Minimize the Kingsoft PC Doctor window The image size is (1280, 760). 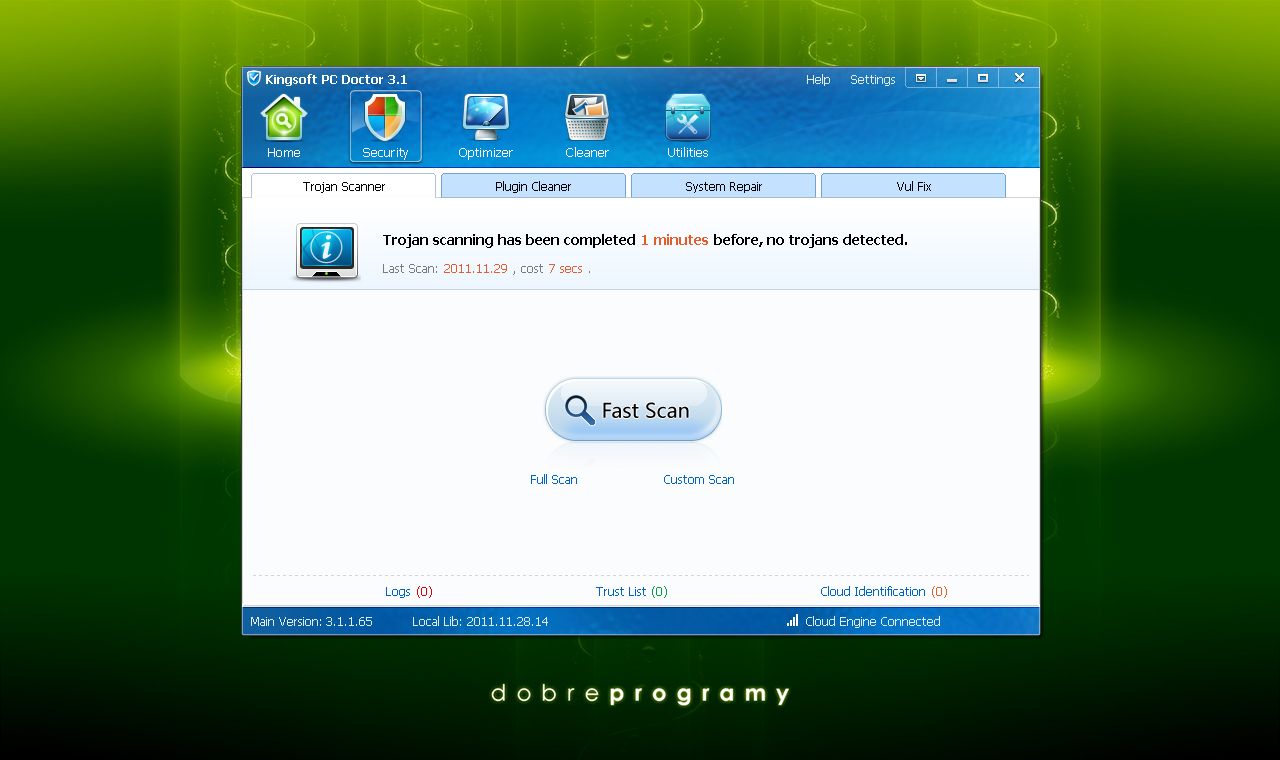click(952, 78)
